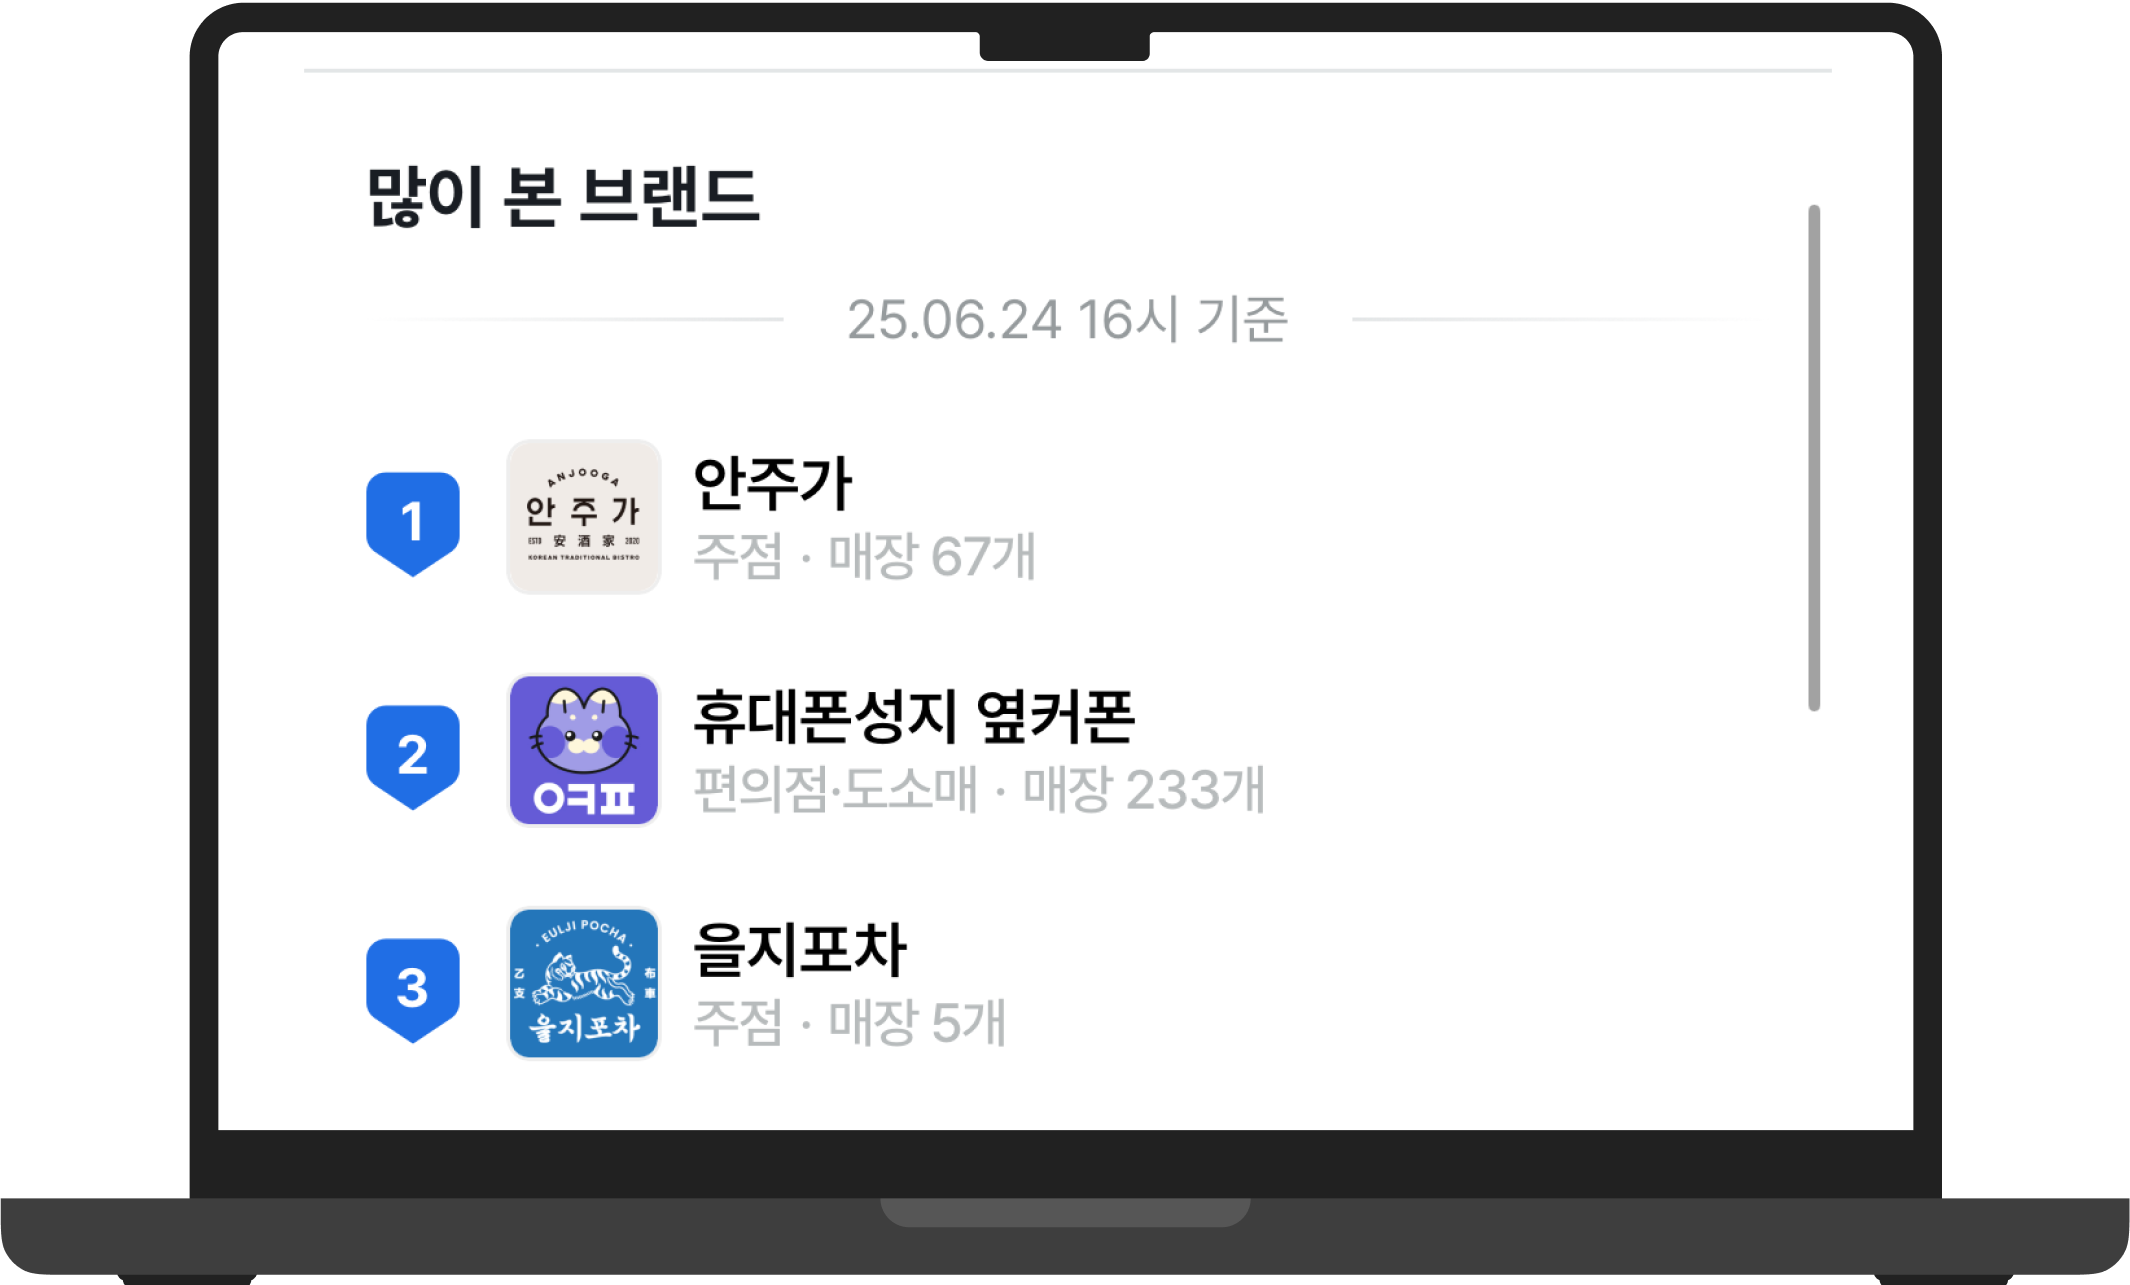Click the 25.06.24 16시 기준 timestamp

pyautogui.click(x=1068, y=320)
